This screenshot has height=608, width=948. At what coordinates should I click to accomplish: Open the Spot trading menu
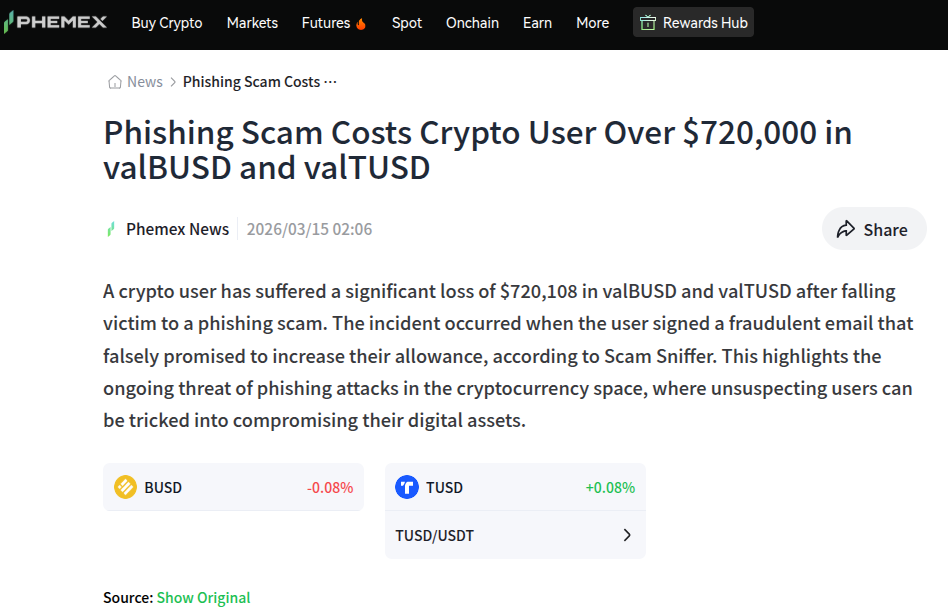407,23
